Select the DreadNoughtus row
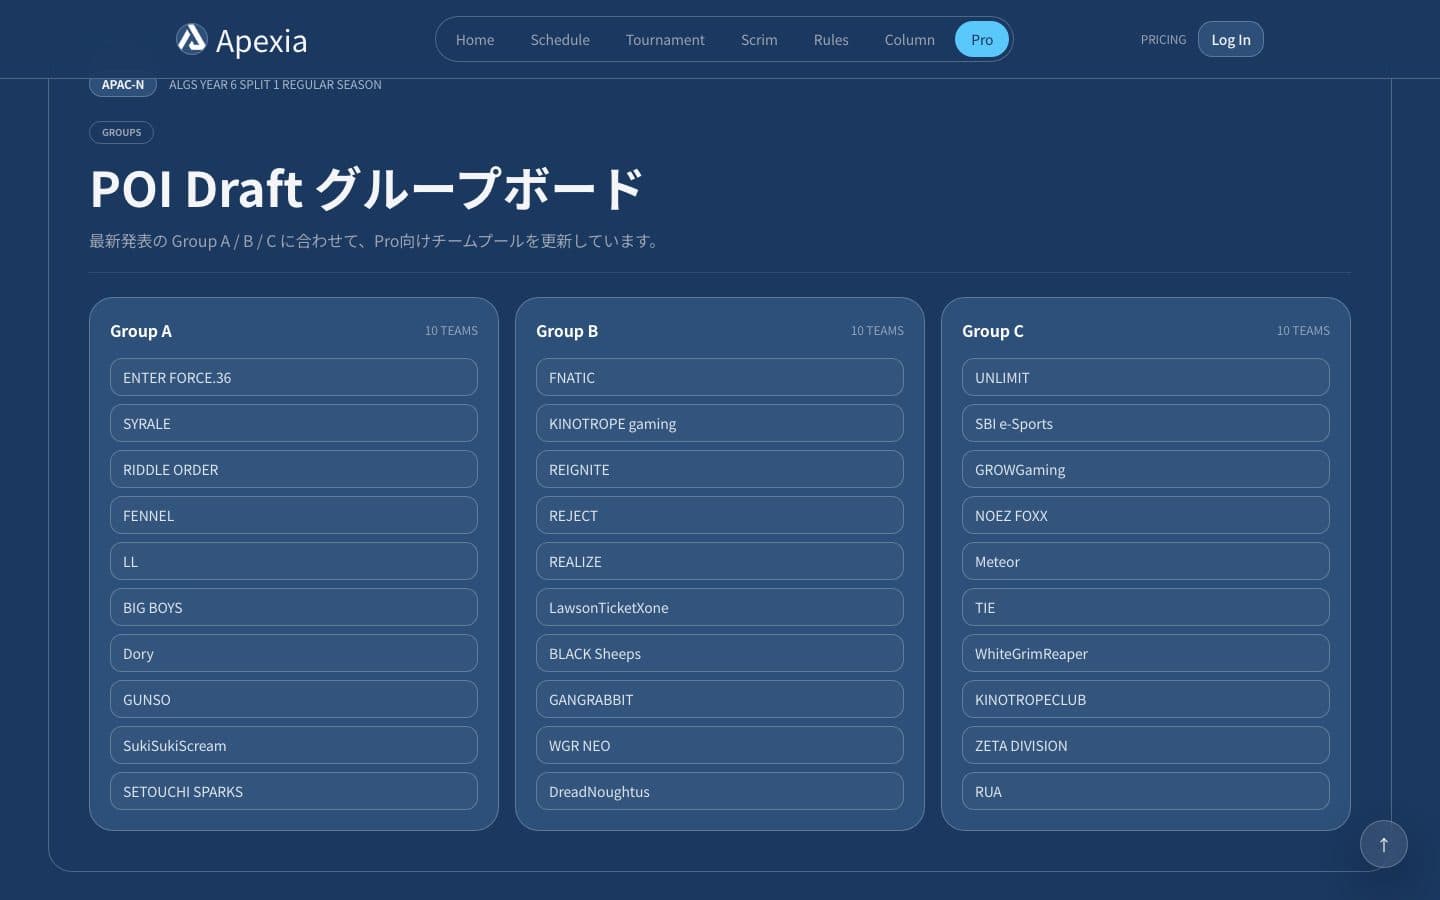This screenshot has width=1440, height=900. click(x=720, y=791)
